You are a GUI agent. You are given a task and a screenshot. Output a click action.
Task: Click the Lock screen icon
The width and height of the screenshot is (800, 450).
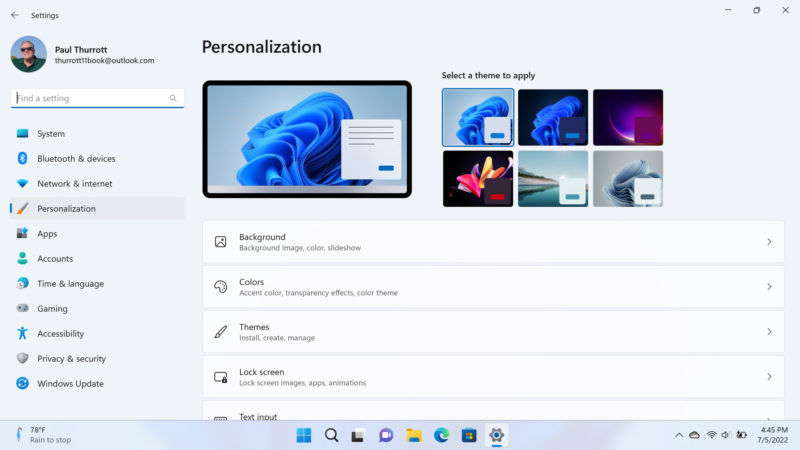(220, 377)
